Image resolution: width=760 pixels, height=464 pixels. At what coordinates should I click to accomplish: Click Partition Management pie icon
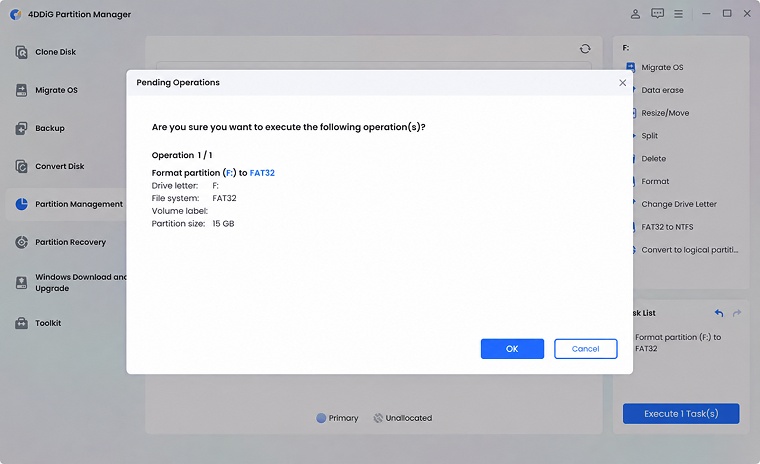pyautogui.click(x=21, y=204)
